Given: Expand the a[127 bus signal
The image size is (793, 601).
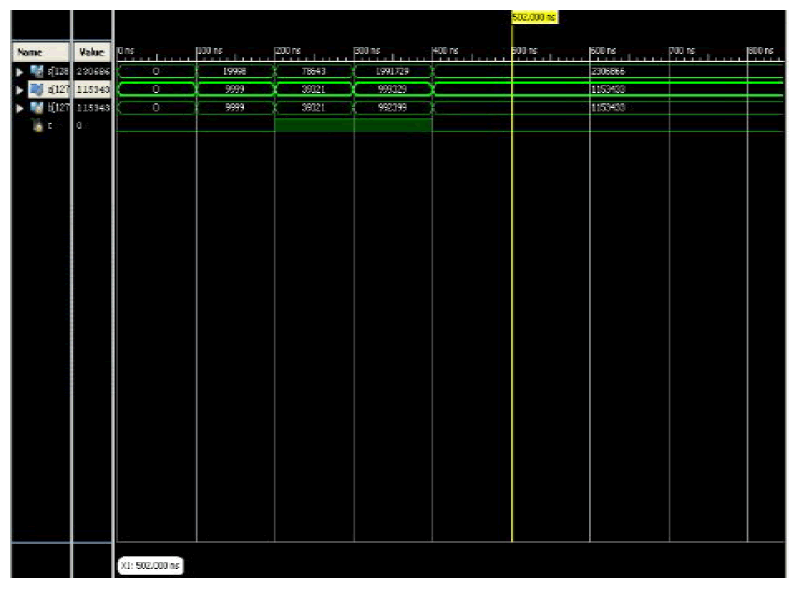Looking at the screenshot, I should click(17, 90).
